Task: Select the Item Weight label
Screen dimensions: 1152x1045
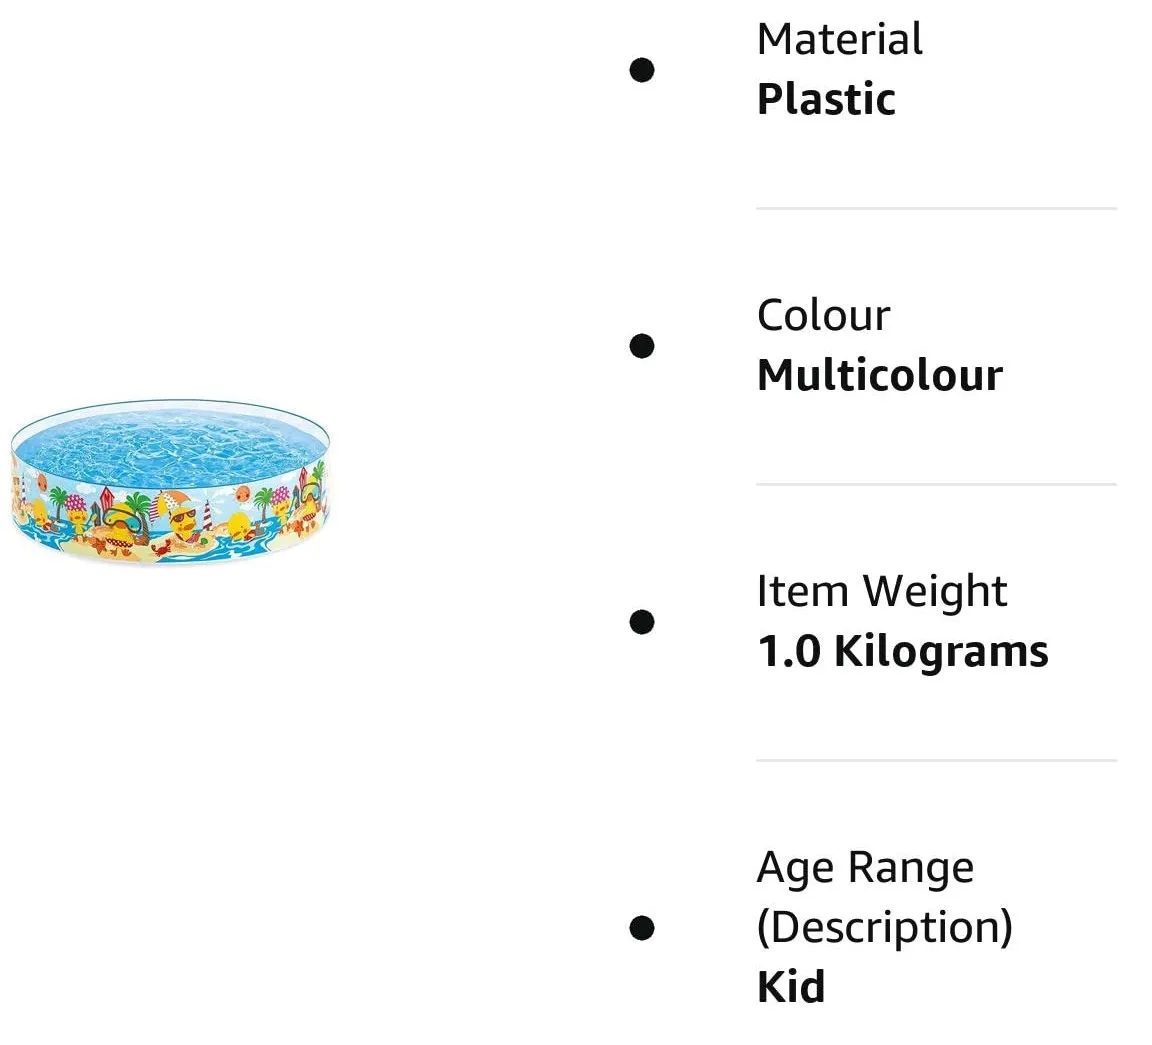Action: click(x=882, y=592)
